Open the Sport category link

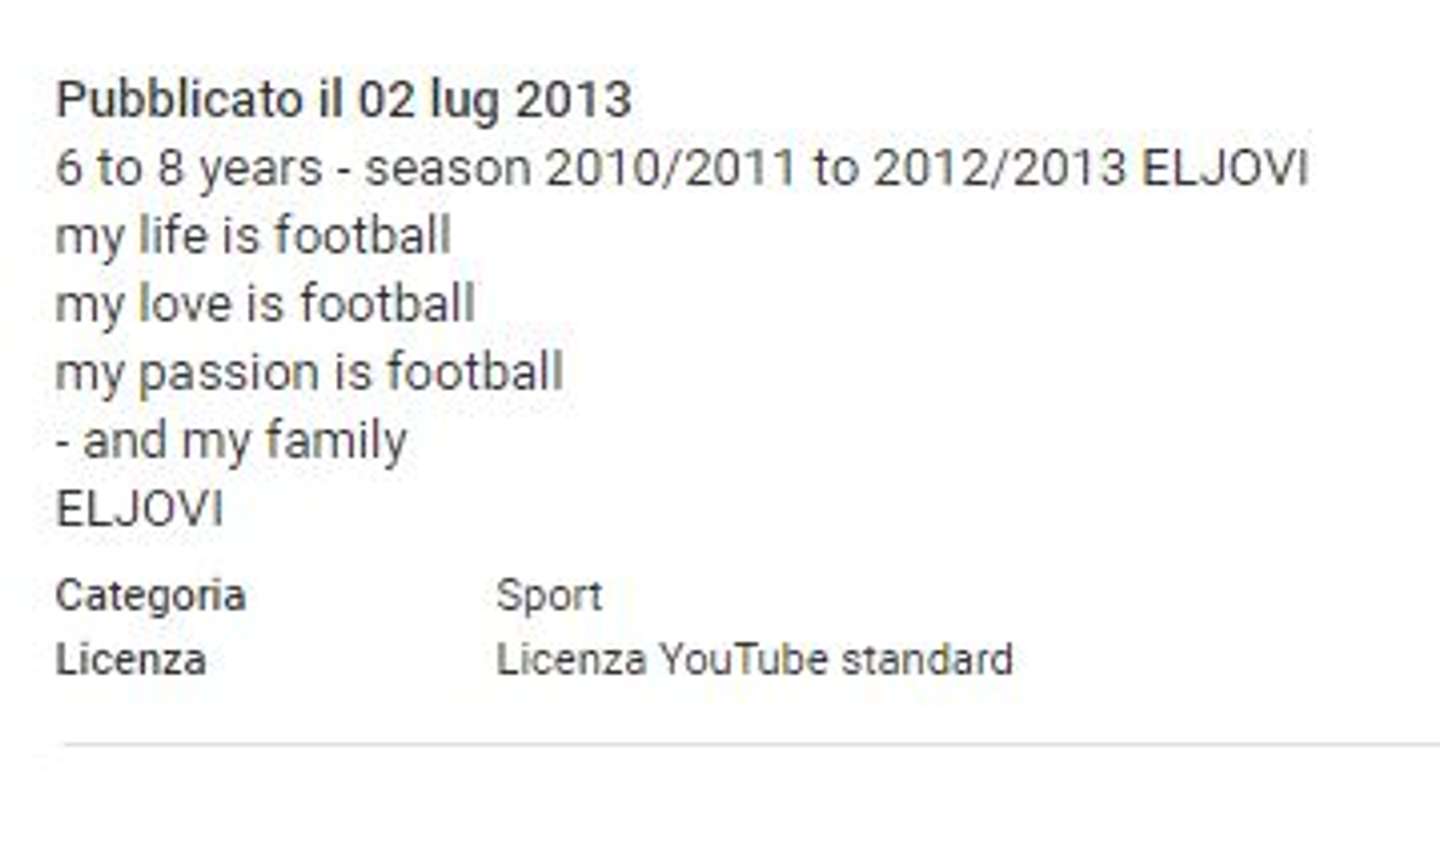point(549,597)
